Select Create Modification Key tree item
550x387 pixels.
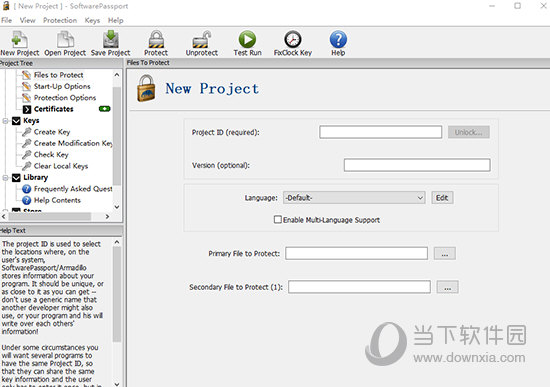pyautogui.click(x=73, y=143)
